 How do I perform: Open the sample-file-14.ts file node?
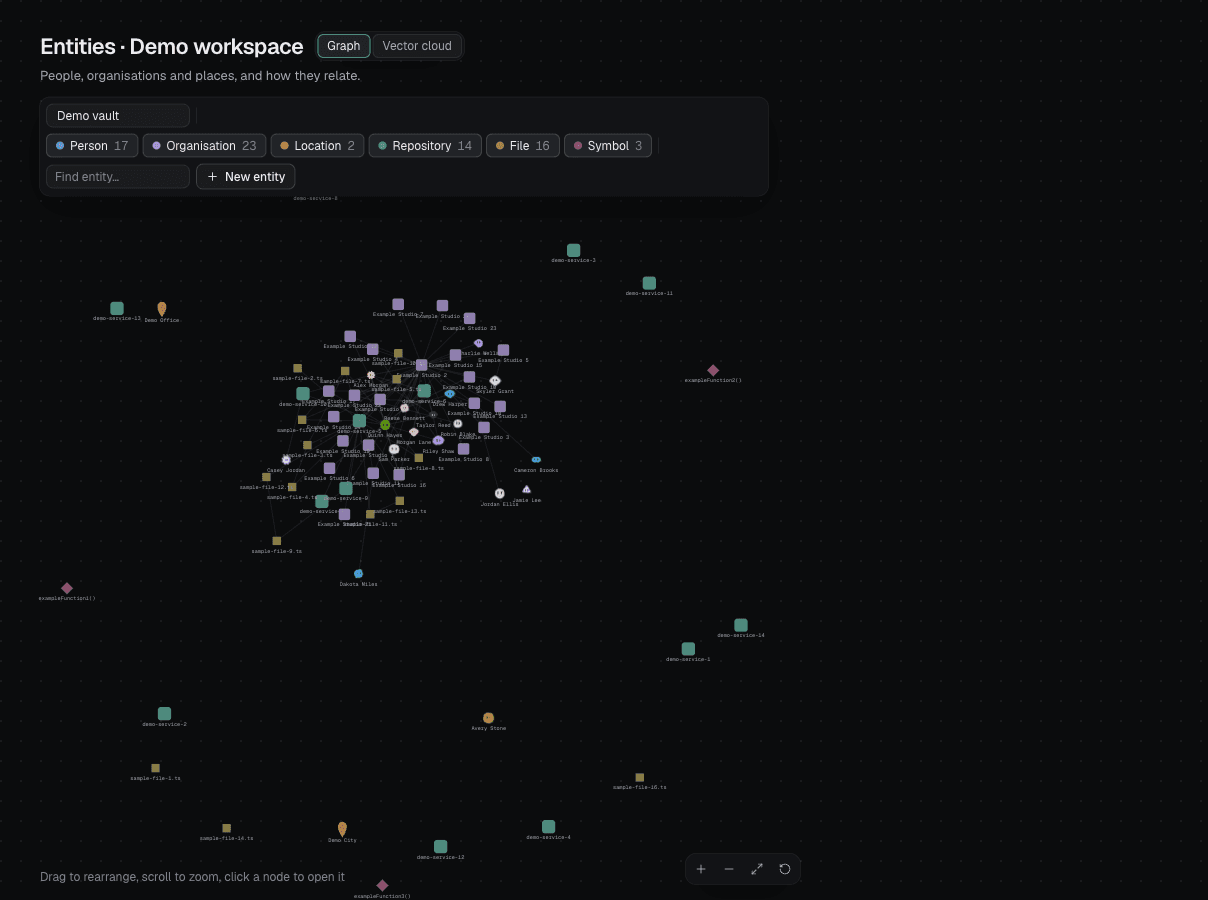[226, 828]
